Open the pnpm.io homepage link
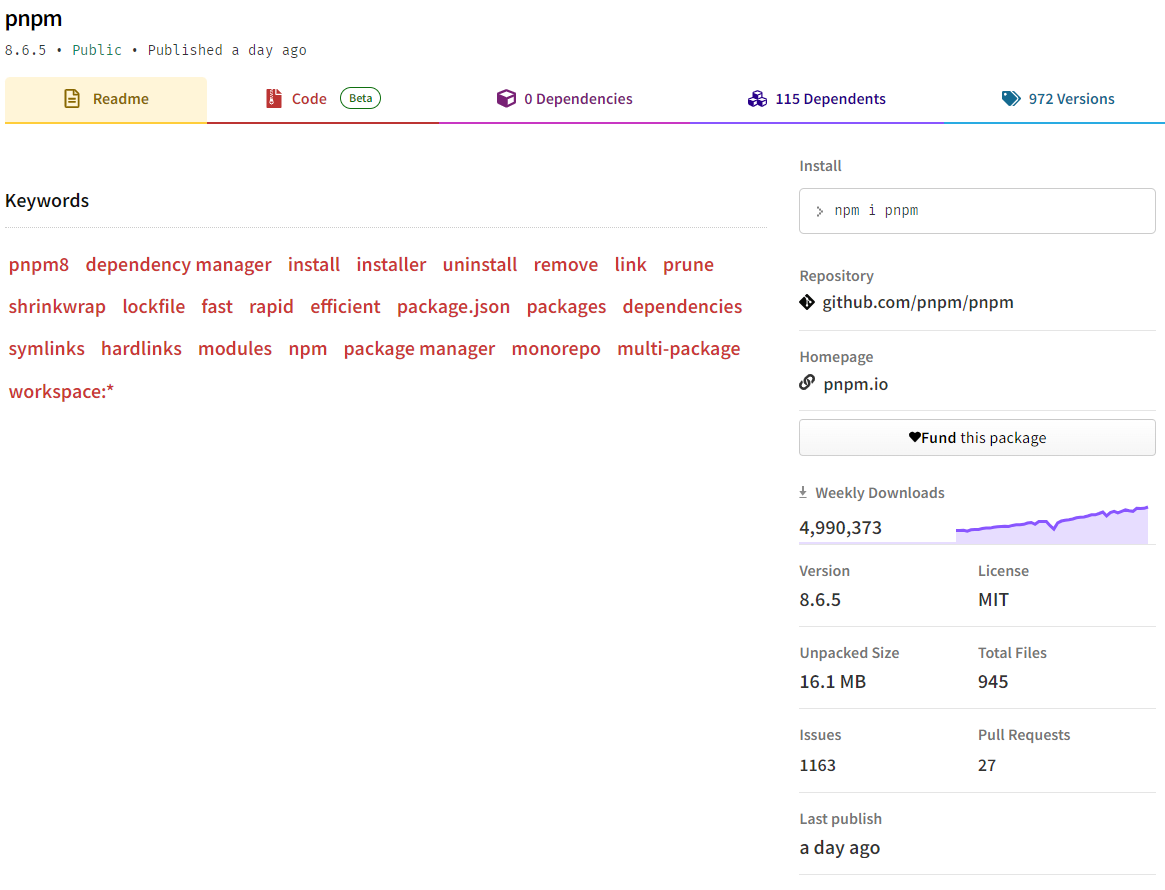 click(856, 384)
